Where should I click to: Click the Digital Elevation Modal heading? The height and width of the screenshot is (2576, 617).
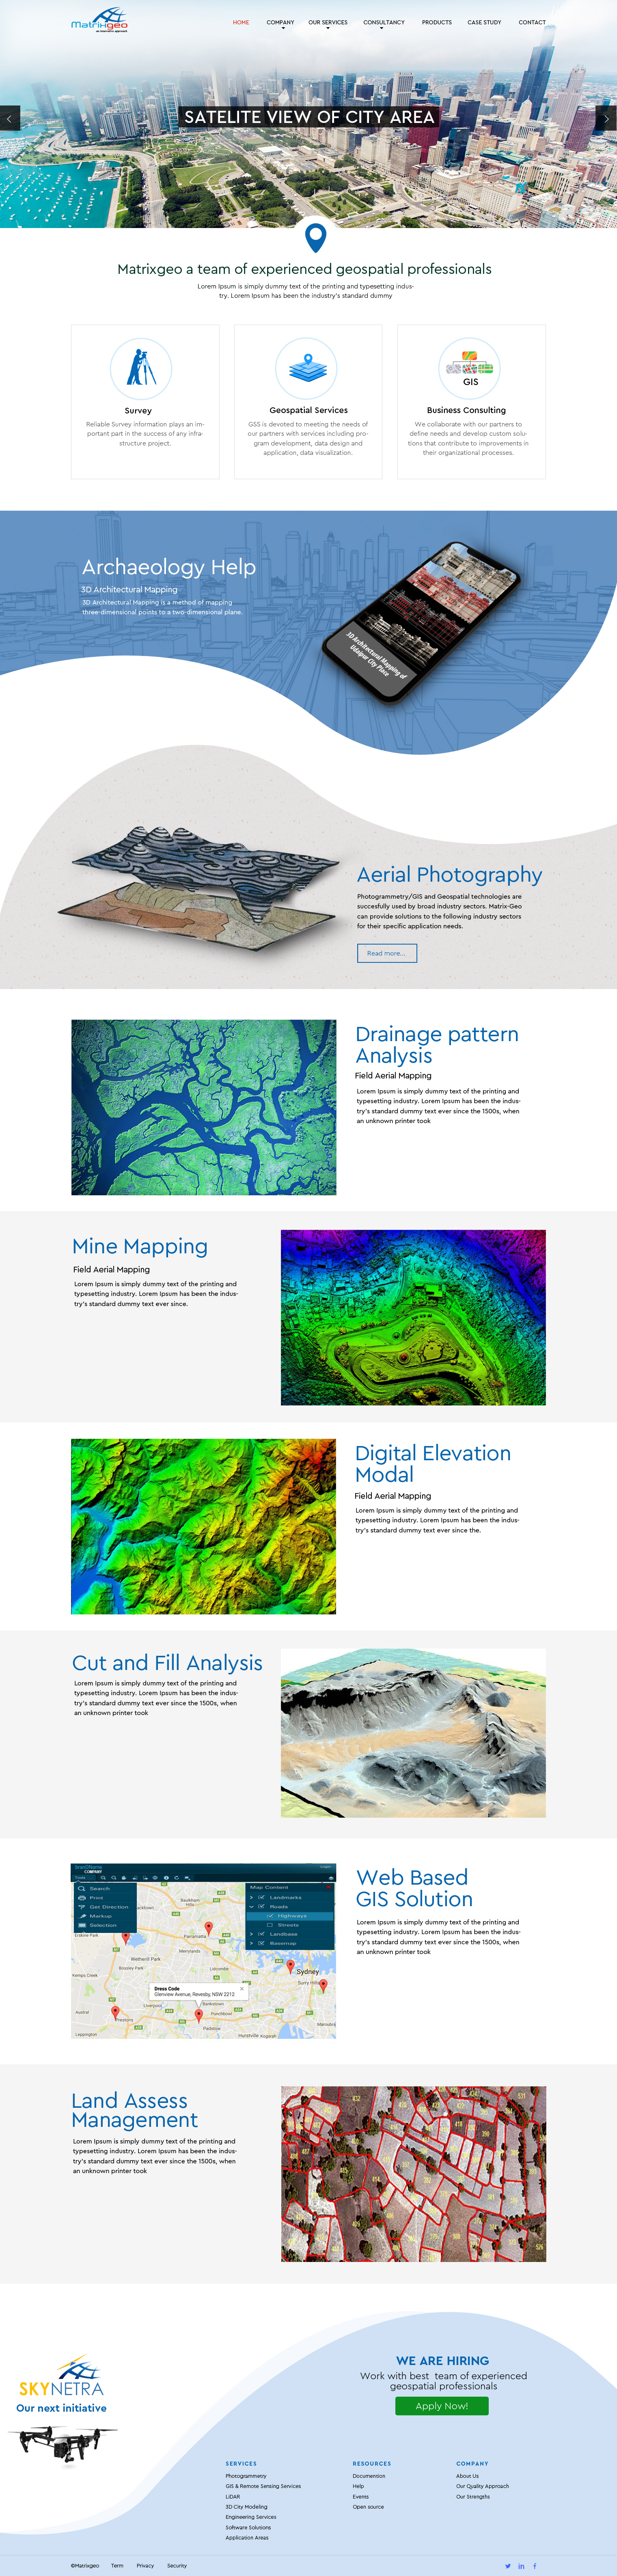[433, 1464]
